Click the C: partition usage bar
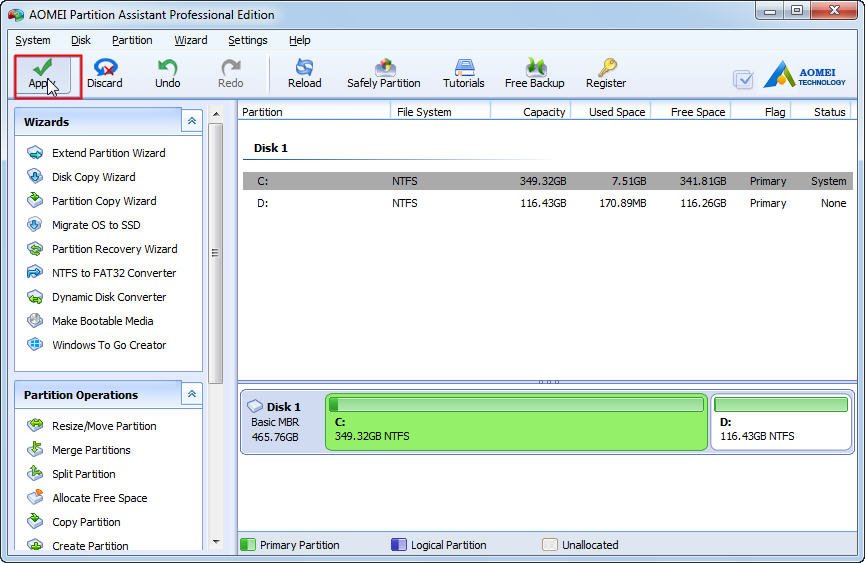The width and height of the screenshot is (865, 563). pos(516,405)
